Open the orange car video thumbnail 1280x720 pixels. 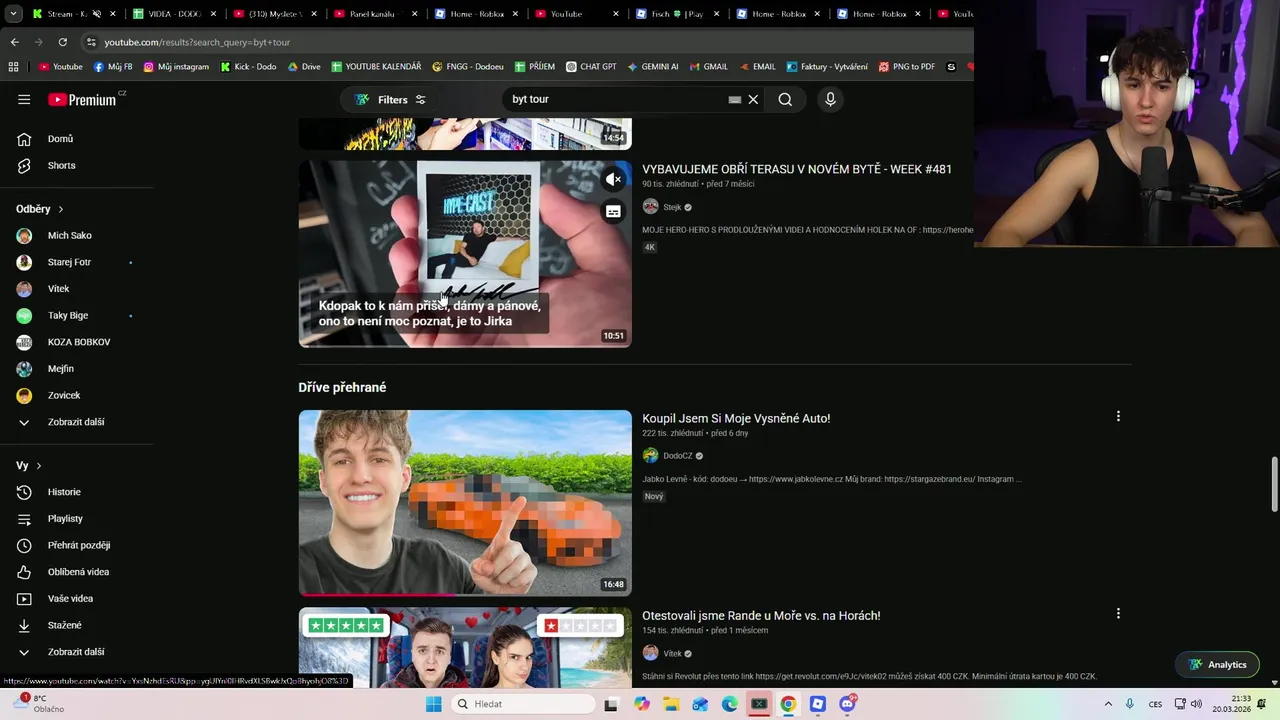465,503
